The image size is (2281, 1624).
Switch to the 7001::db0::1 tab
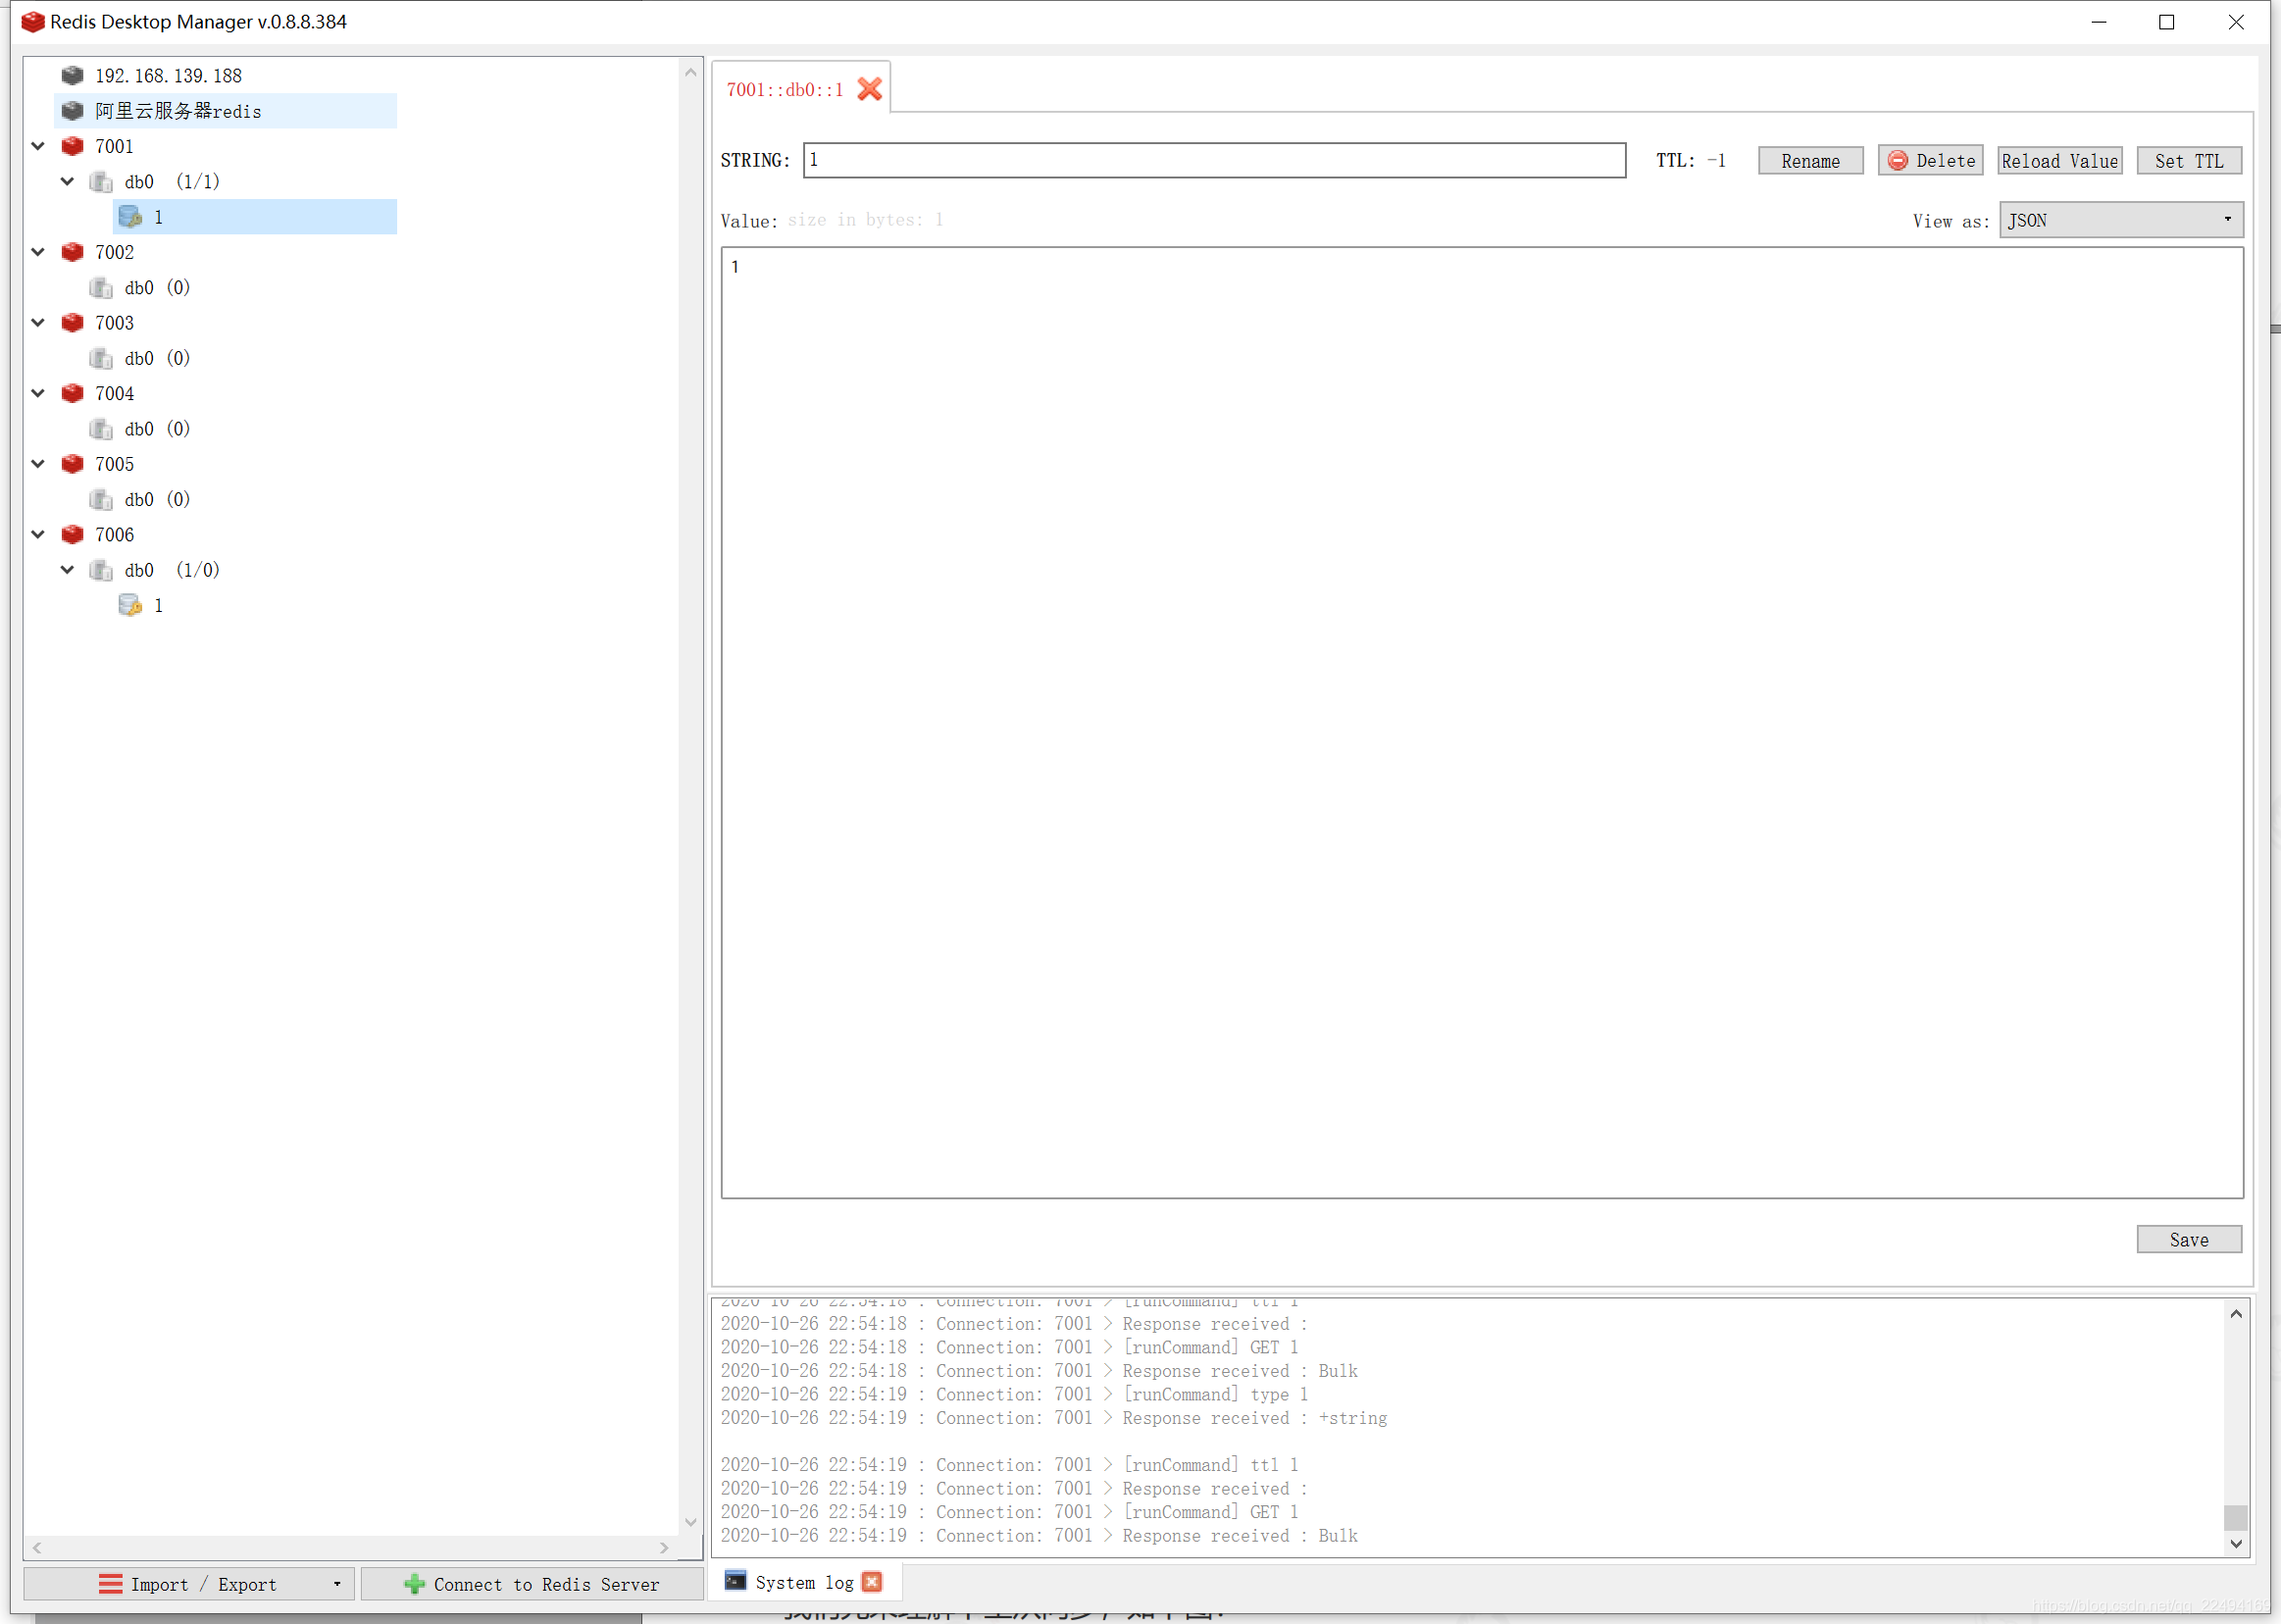point(785,90)
